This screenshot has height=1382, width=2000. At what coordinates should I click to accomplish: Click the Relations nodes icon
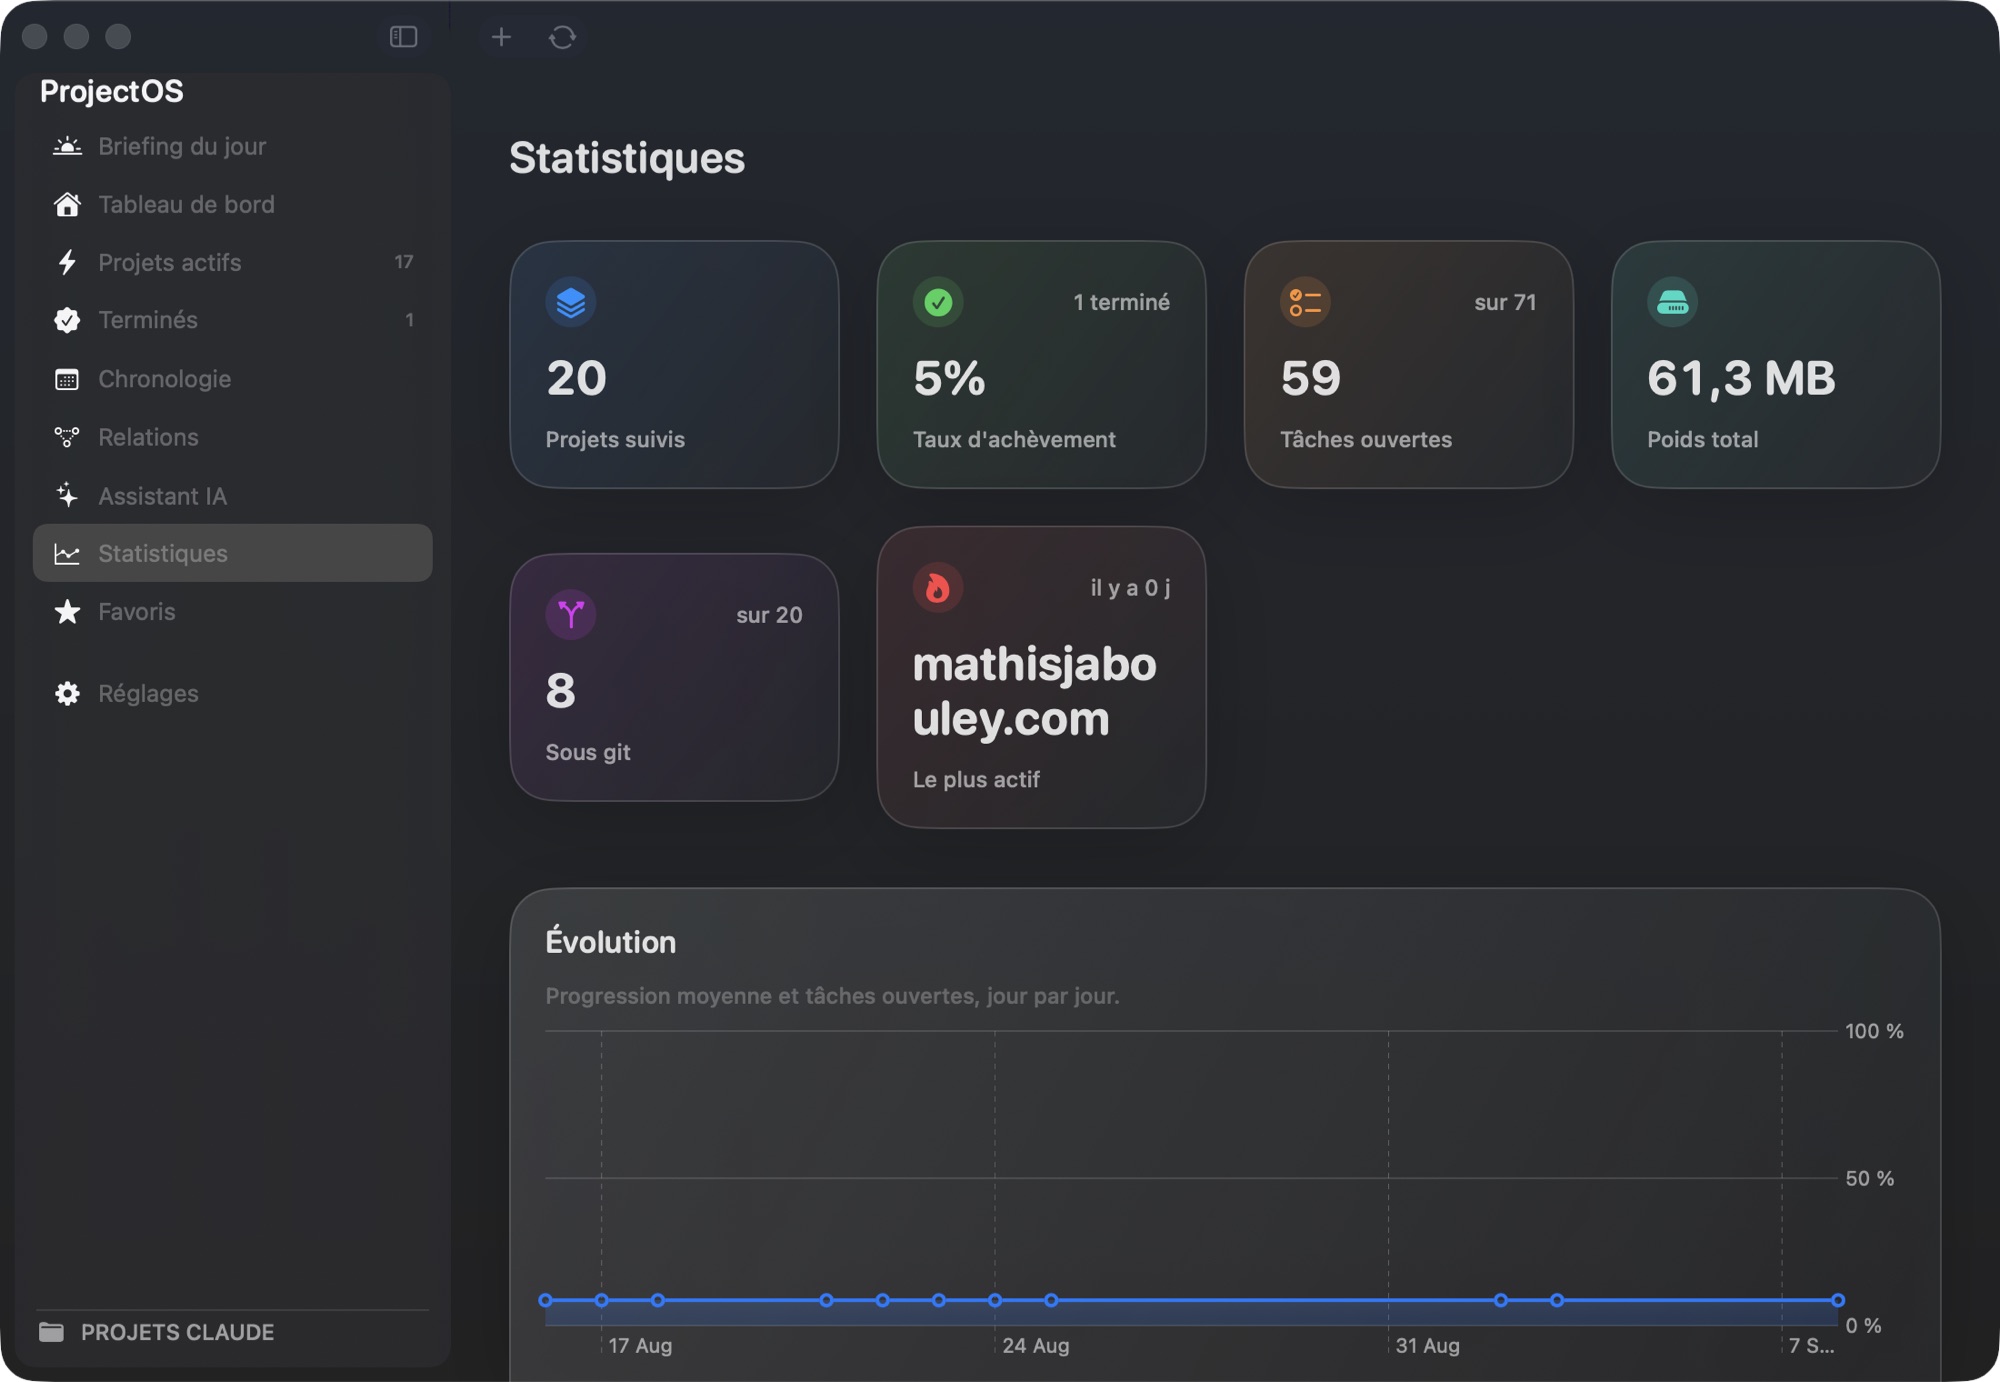click(x=67, y=437)
